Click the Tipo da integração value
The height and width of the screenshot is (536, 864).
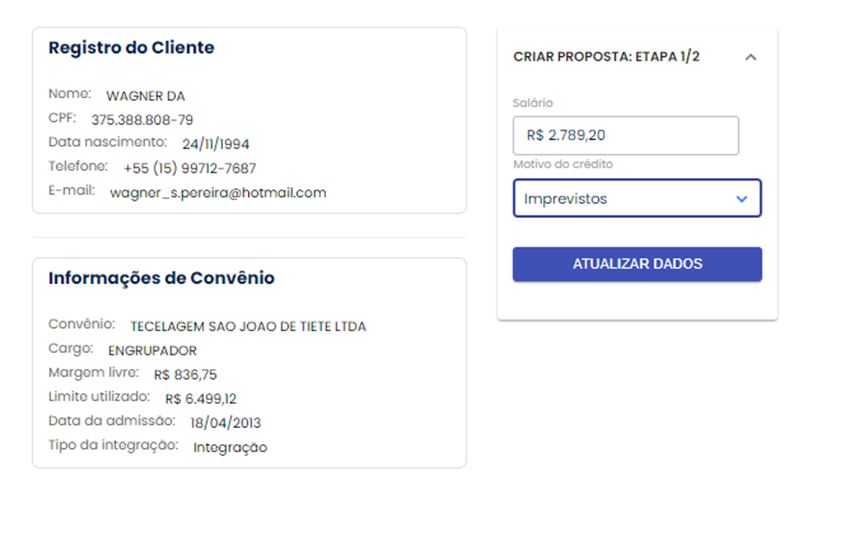click(x=230, y=447)
